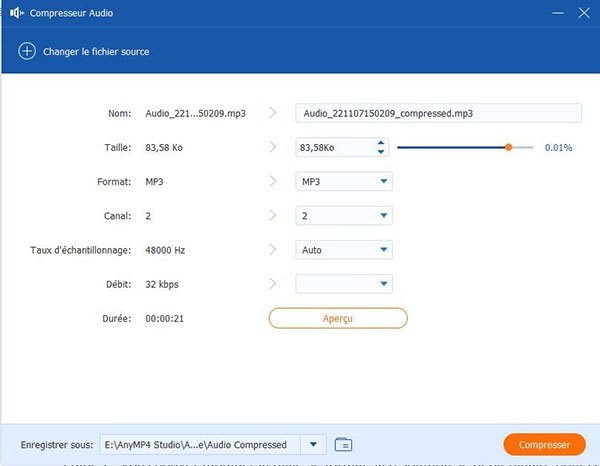Viewport: 600px width, 466px height.
Task: Click the arrow chevron in Canal row
Action: (x=272, y=215)
